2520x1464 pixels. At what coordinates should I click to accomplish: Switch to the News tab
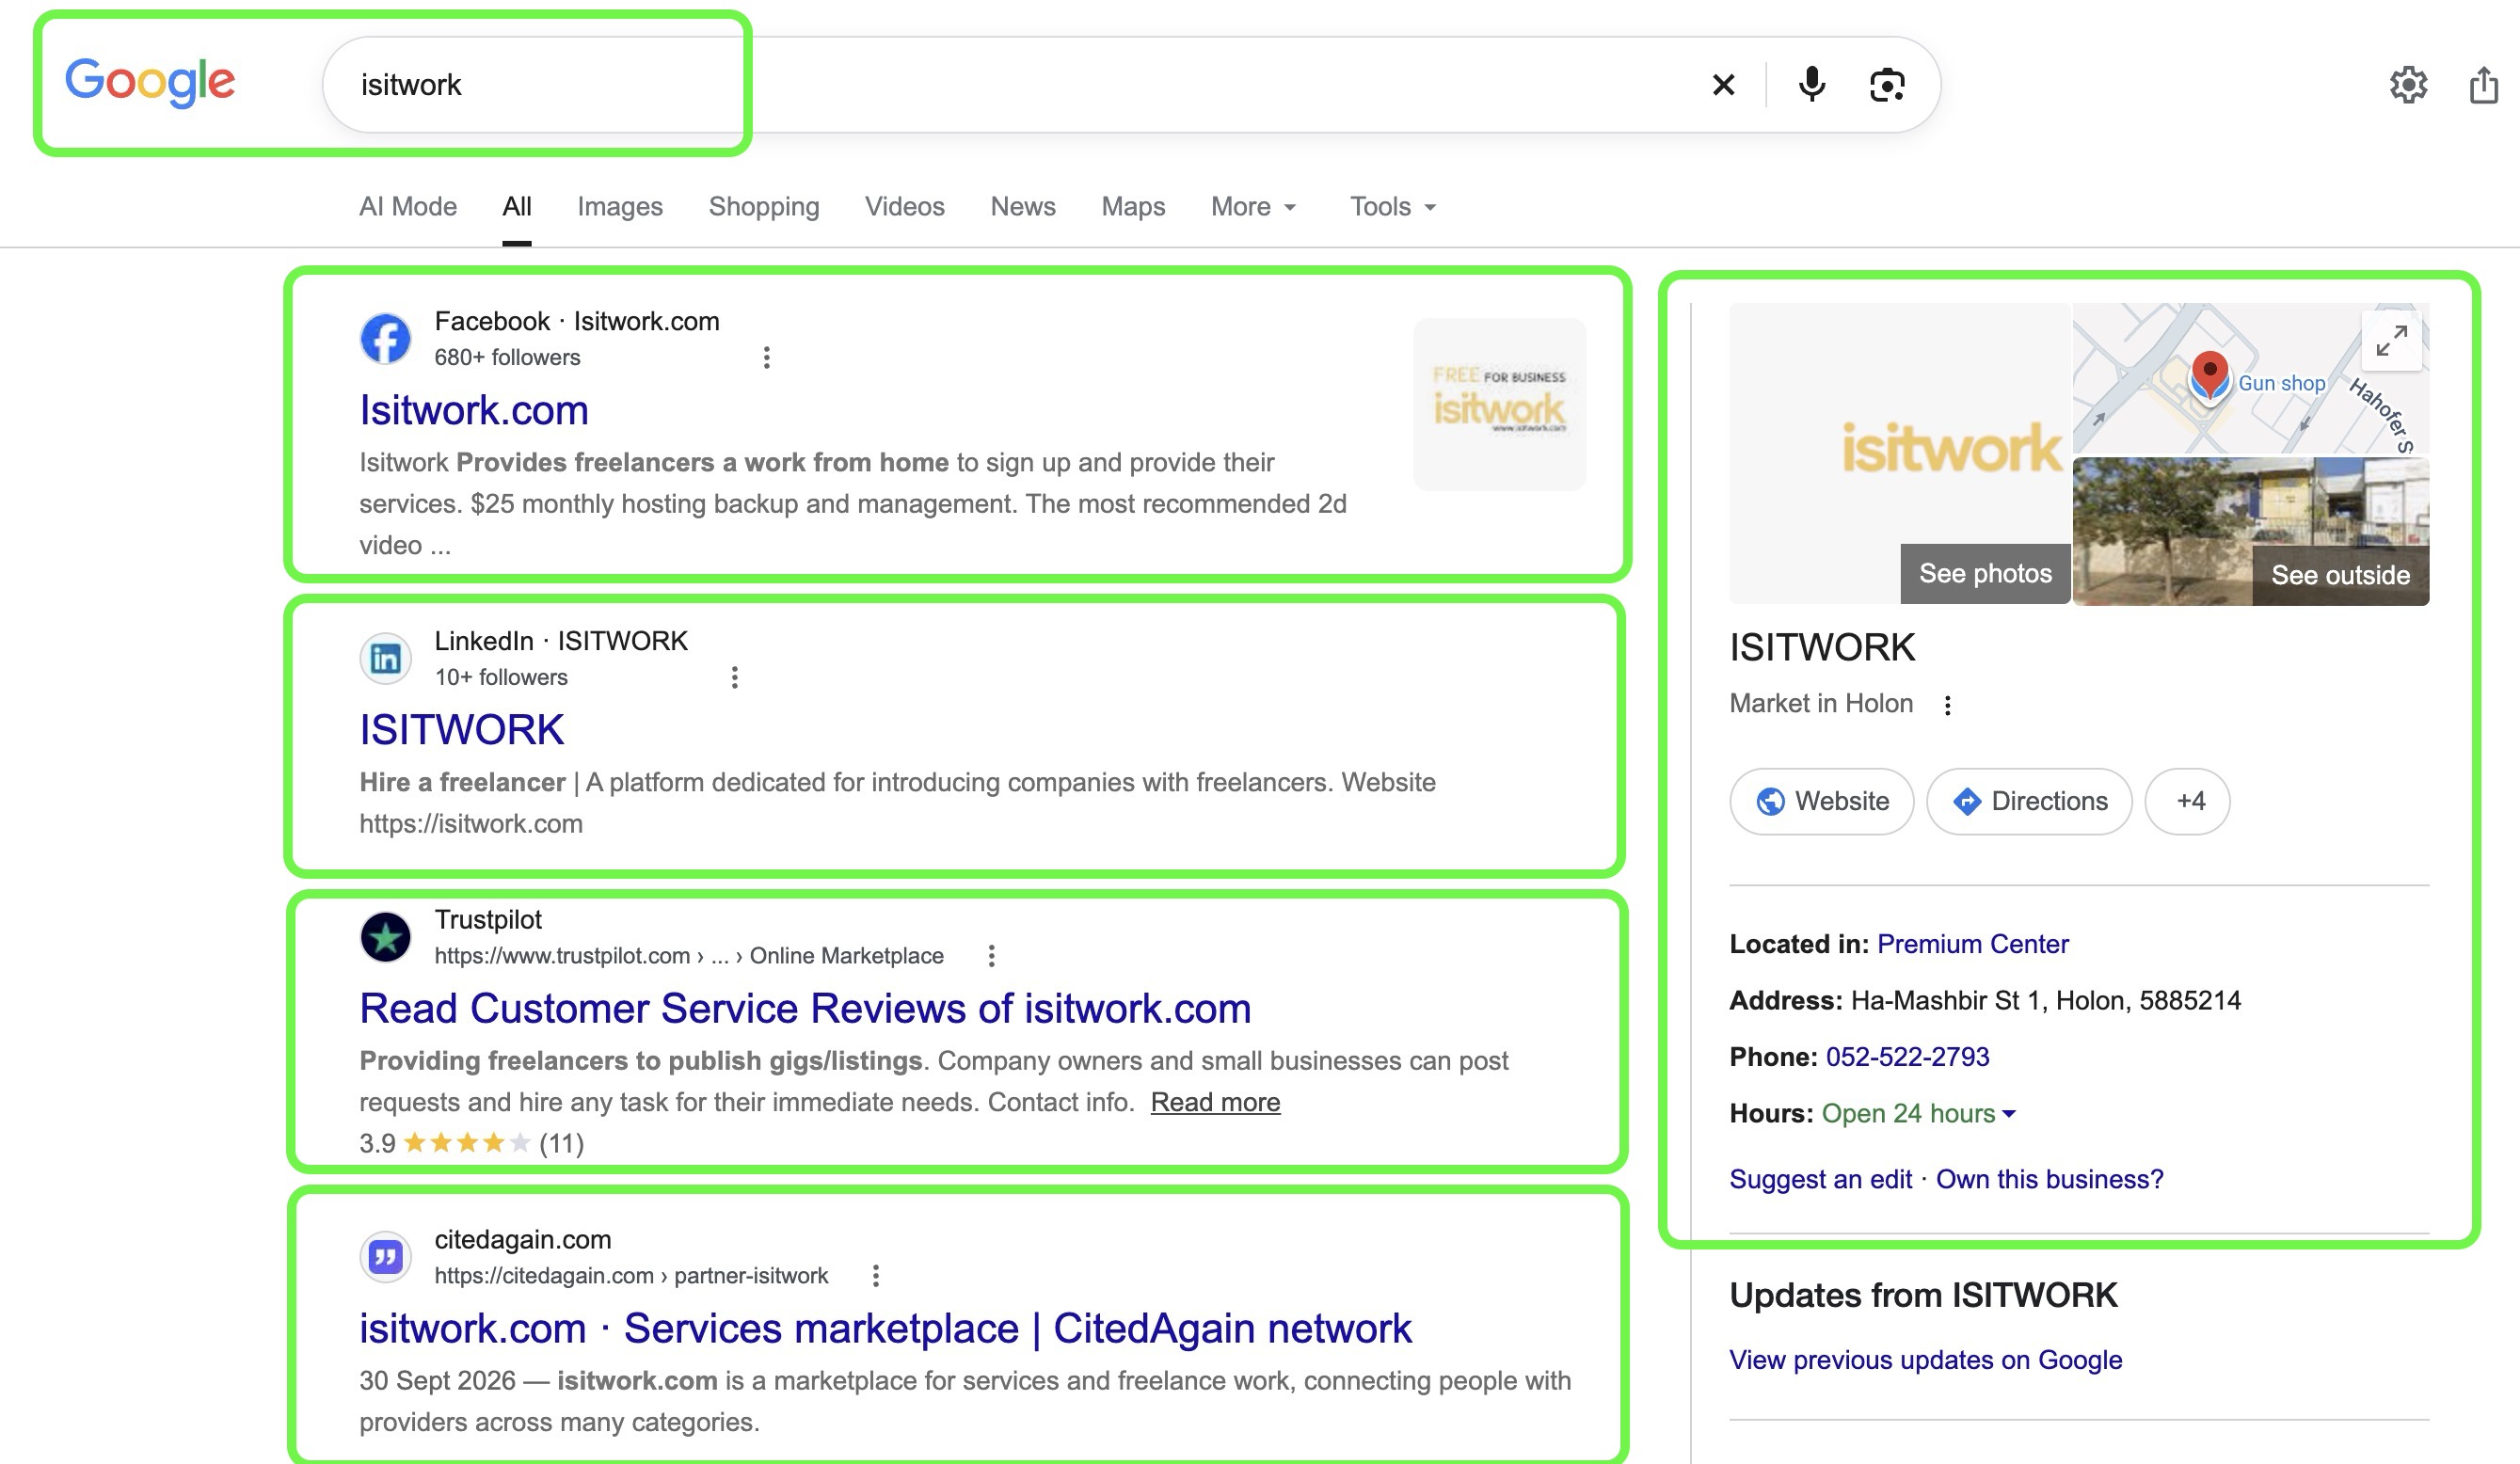pos(1023,207)
